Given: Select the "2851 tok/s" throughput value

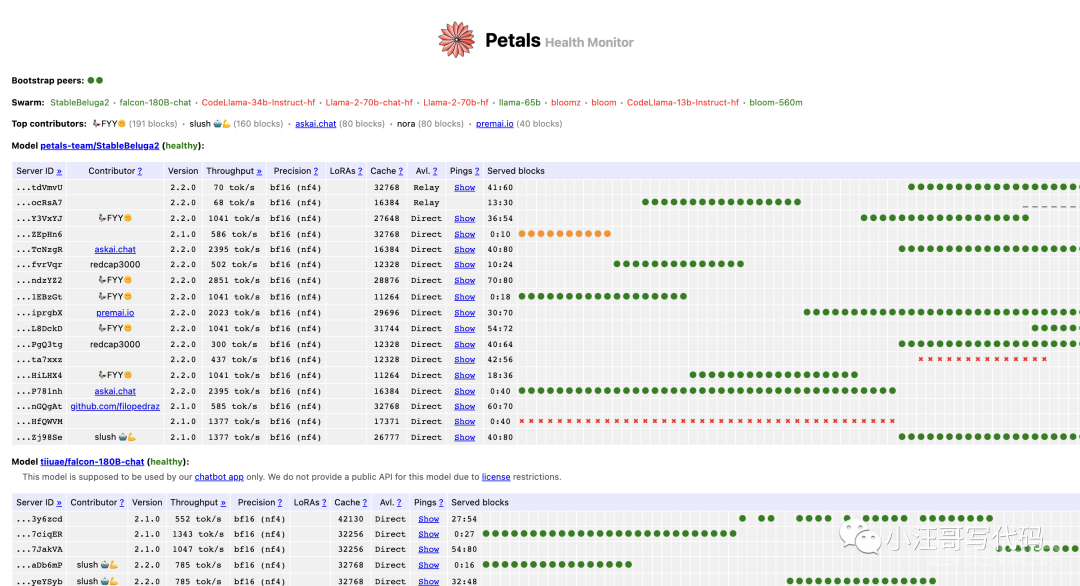Looking at the screenshot, I should (x=233, y=281).
